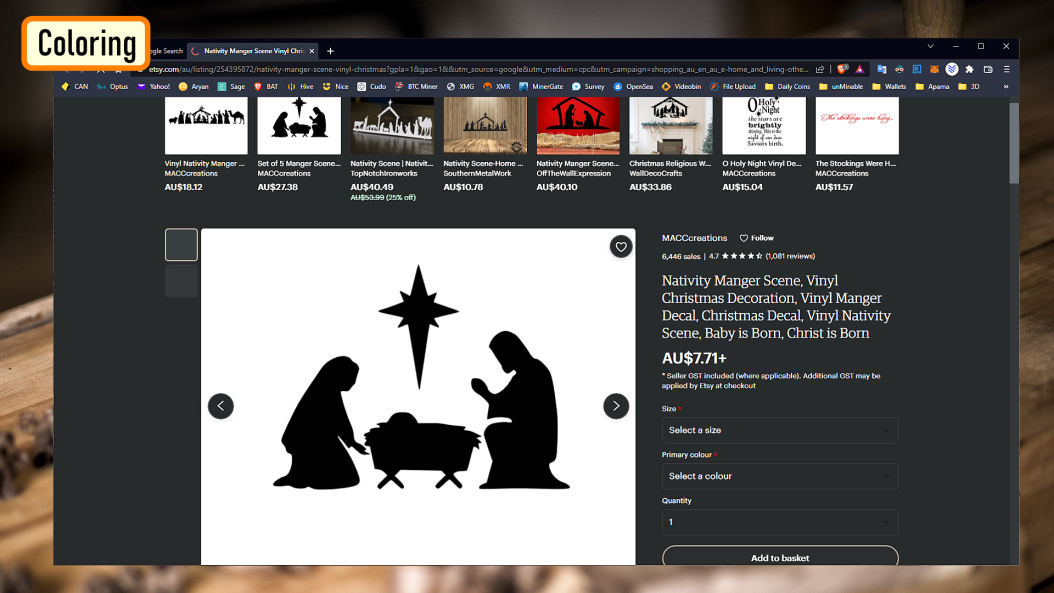Open the (1,081 reviews) link
Image resolution: width=1054 pixels, height=593 pixels.
pos(790,256)
